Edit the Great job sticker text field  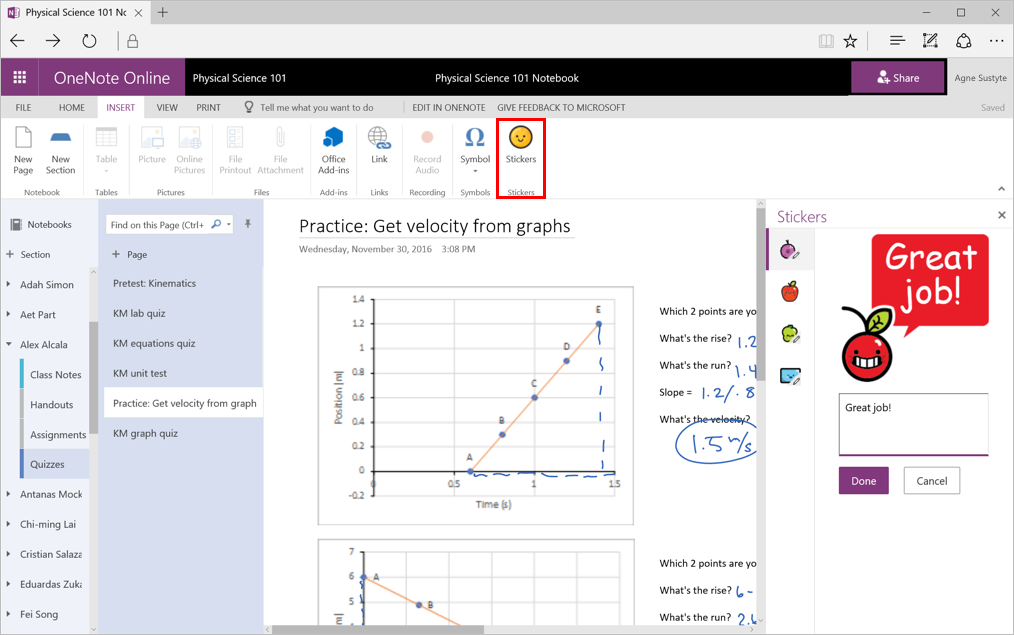[912, 425]
